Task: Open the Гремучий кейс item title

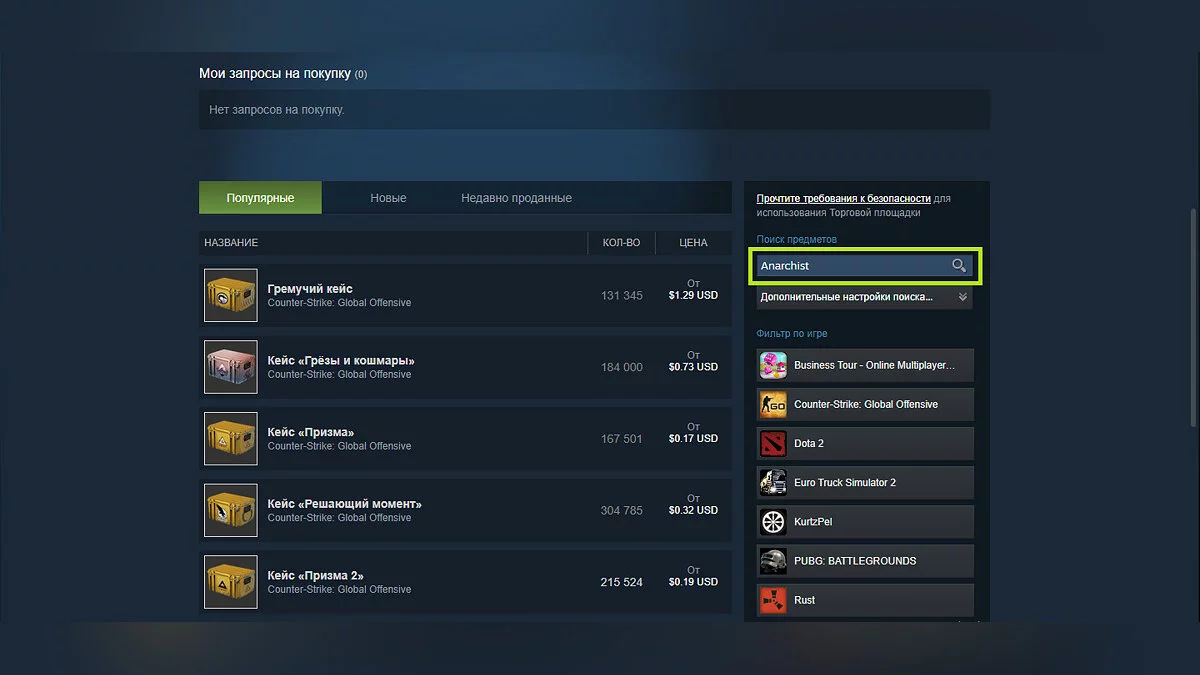Action: (310, 289)
